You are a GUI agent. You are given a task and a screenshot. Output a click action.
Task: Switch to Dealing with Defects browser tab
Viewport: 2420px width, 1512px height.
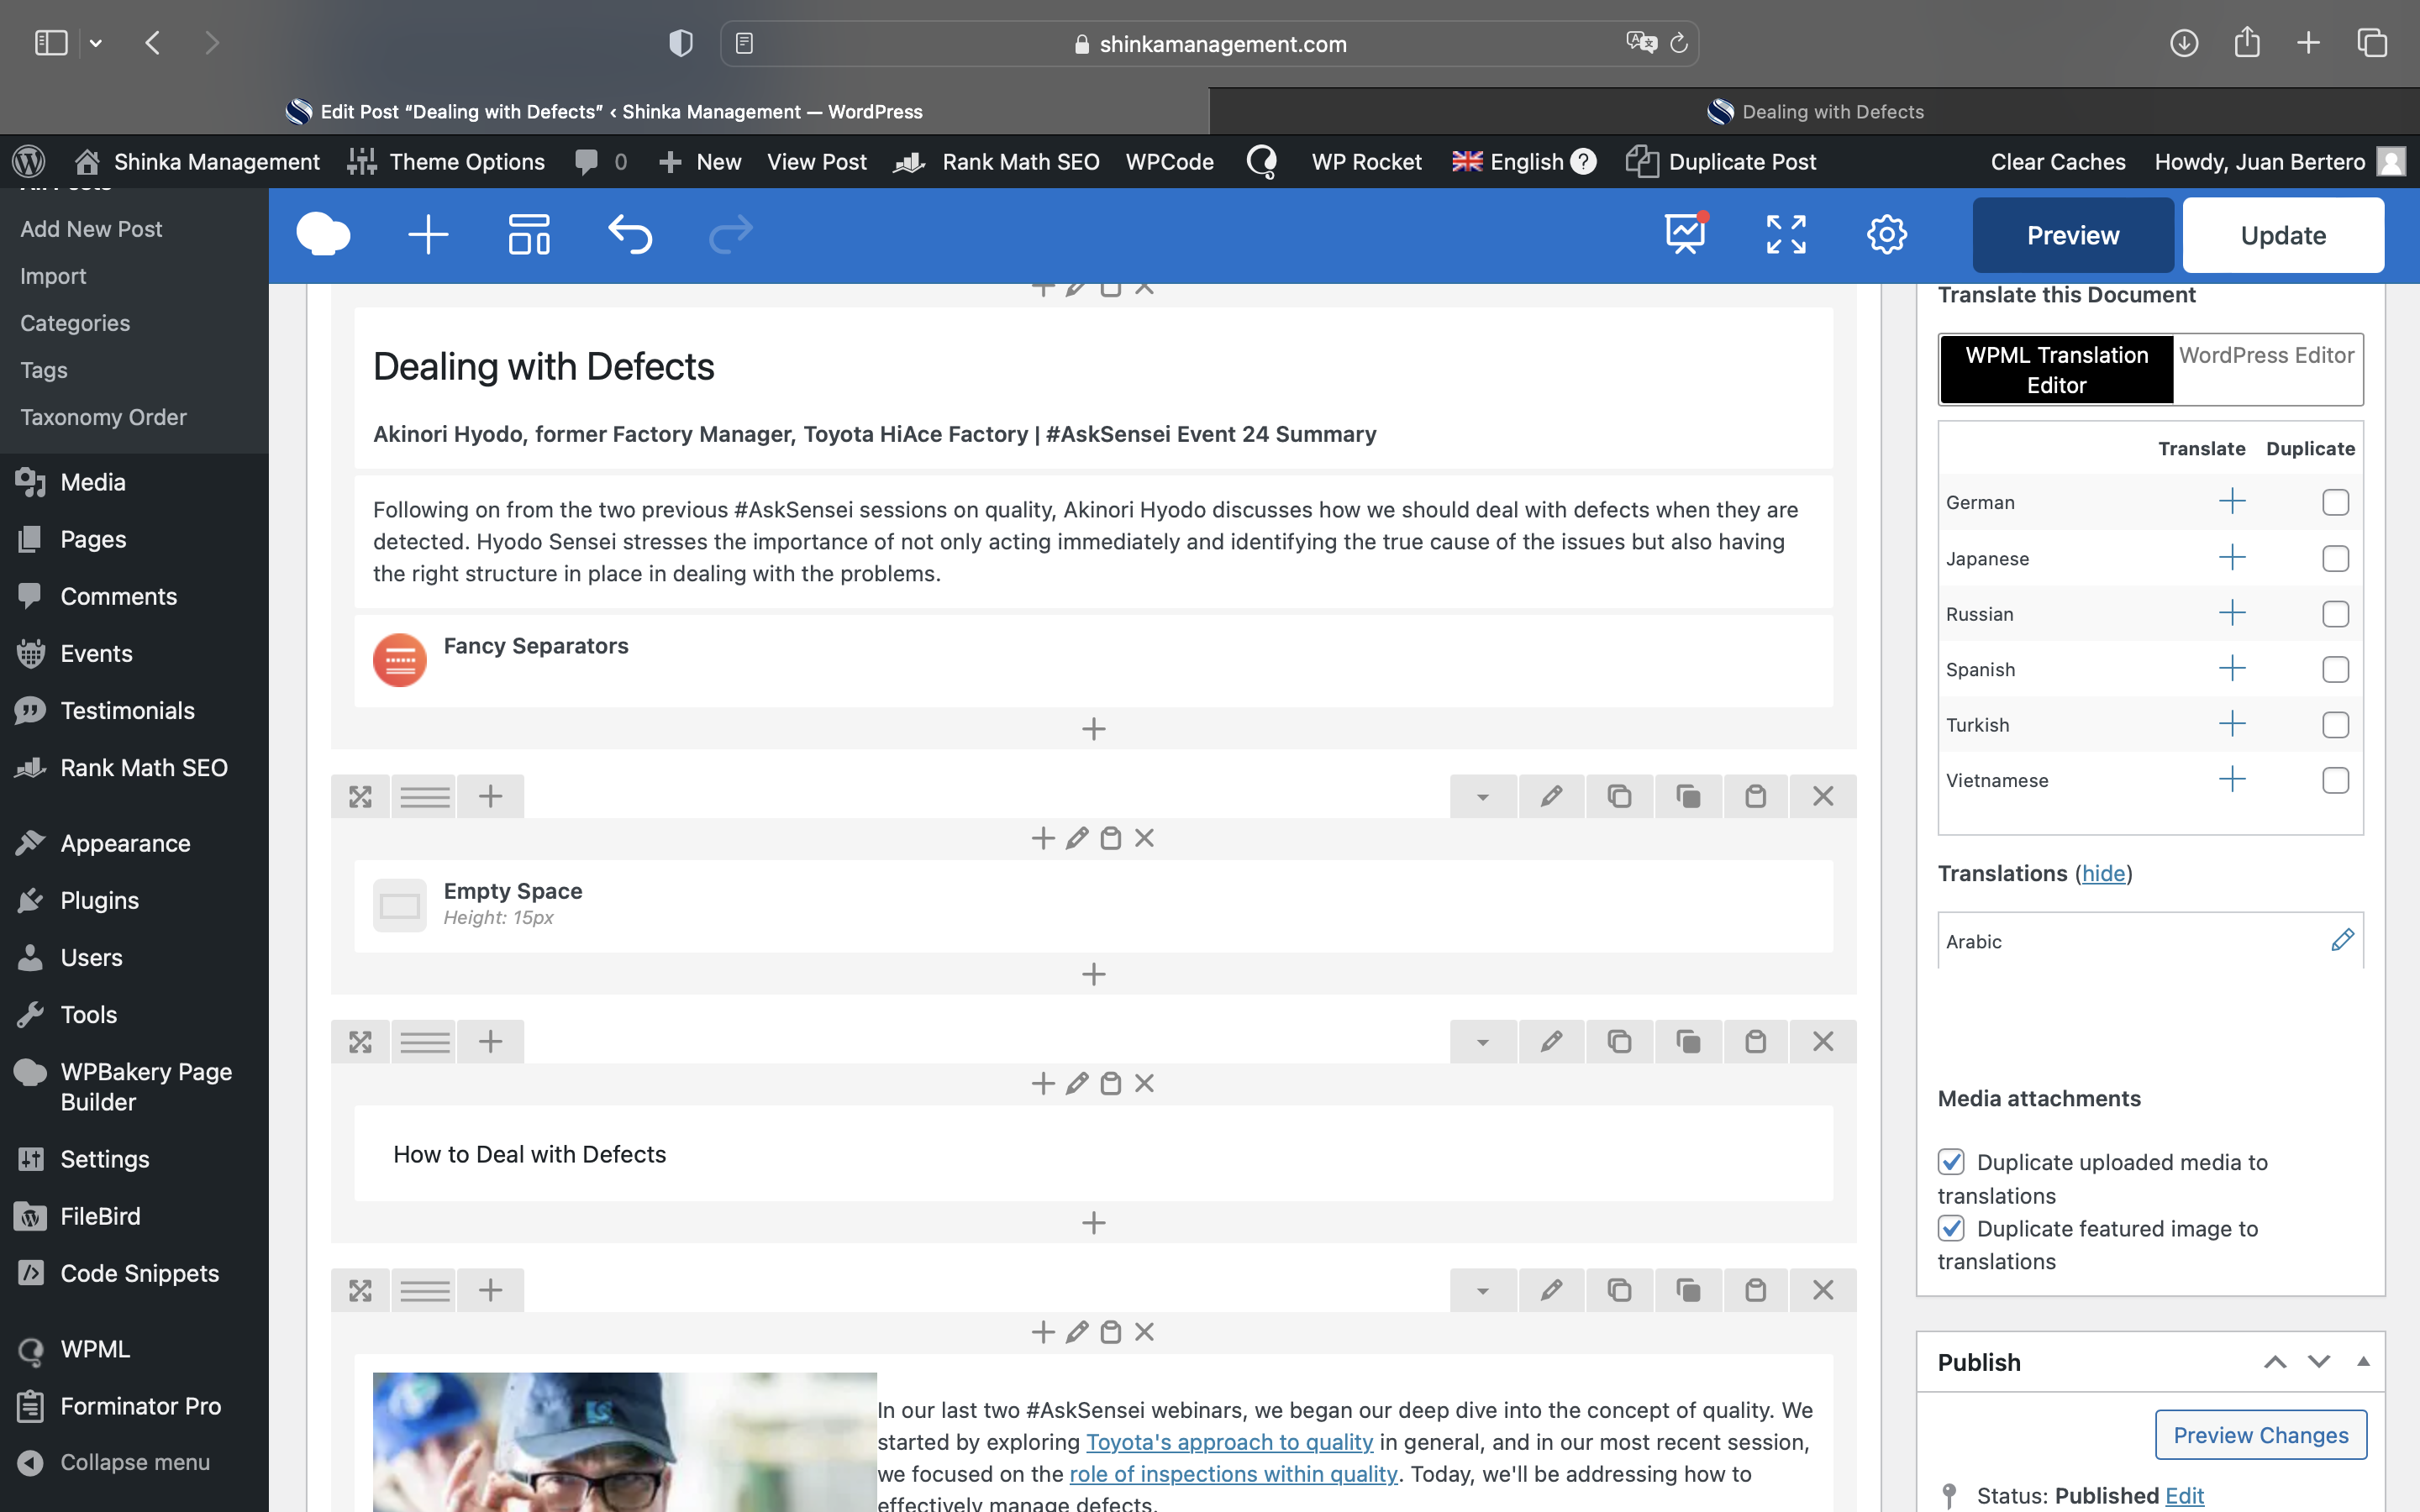coord(1814,111)
